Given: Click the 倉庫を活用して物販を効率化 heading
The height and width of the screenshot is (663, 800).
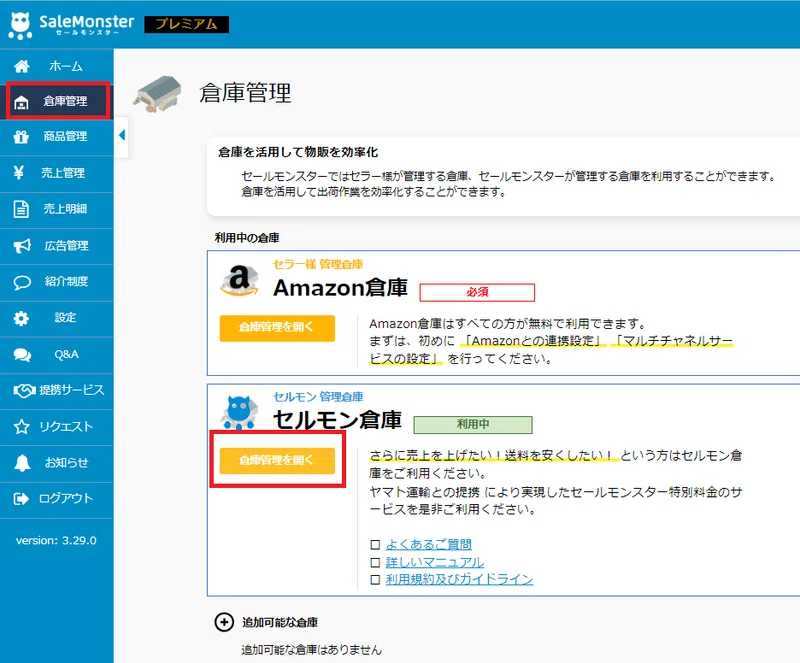Looking at the screenshot, I should point(298,152).
